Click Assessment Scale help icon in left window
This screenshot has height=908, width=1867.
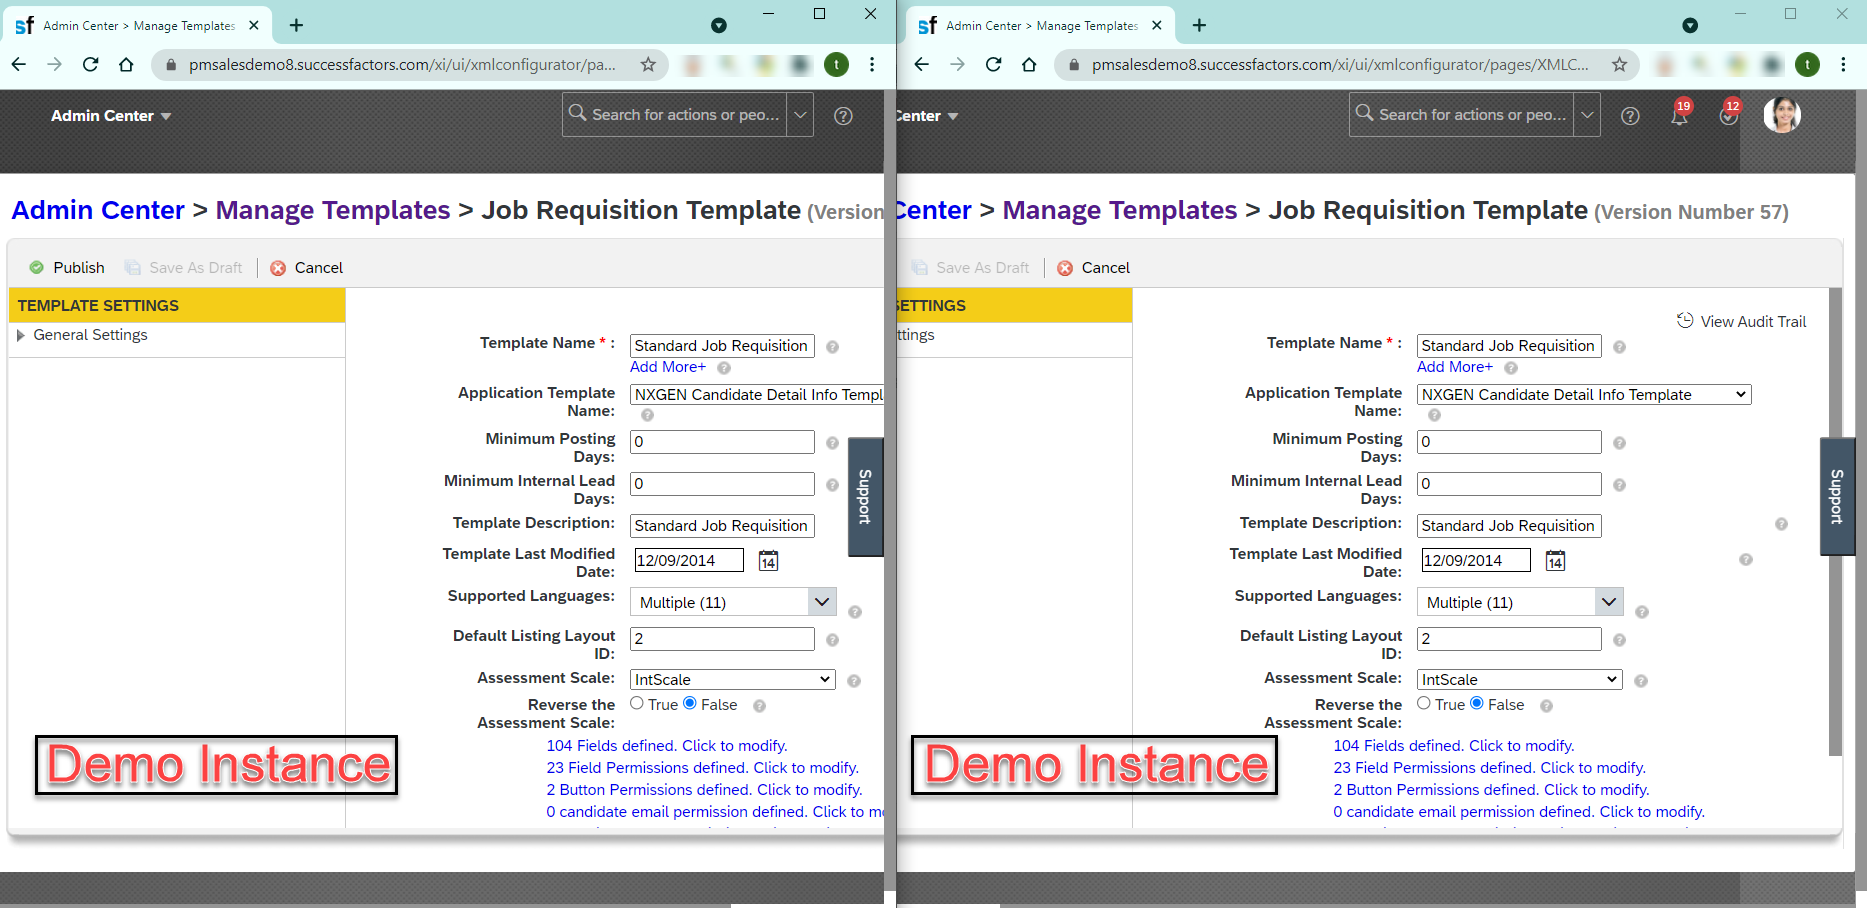pos(854,681)
